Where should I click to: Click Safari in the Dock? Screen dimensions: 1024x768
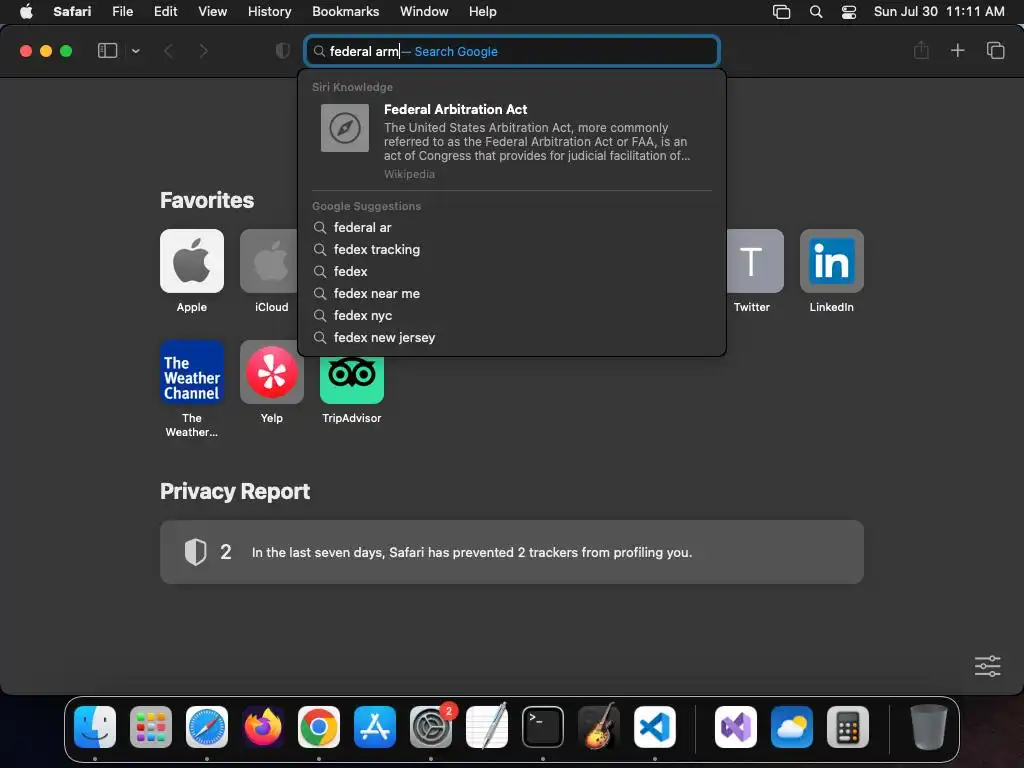click(x=207, y=727)
